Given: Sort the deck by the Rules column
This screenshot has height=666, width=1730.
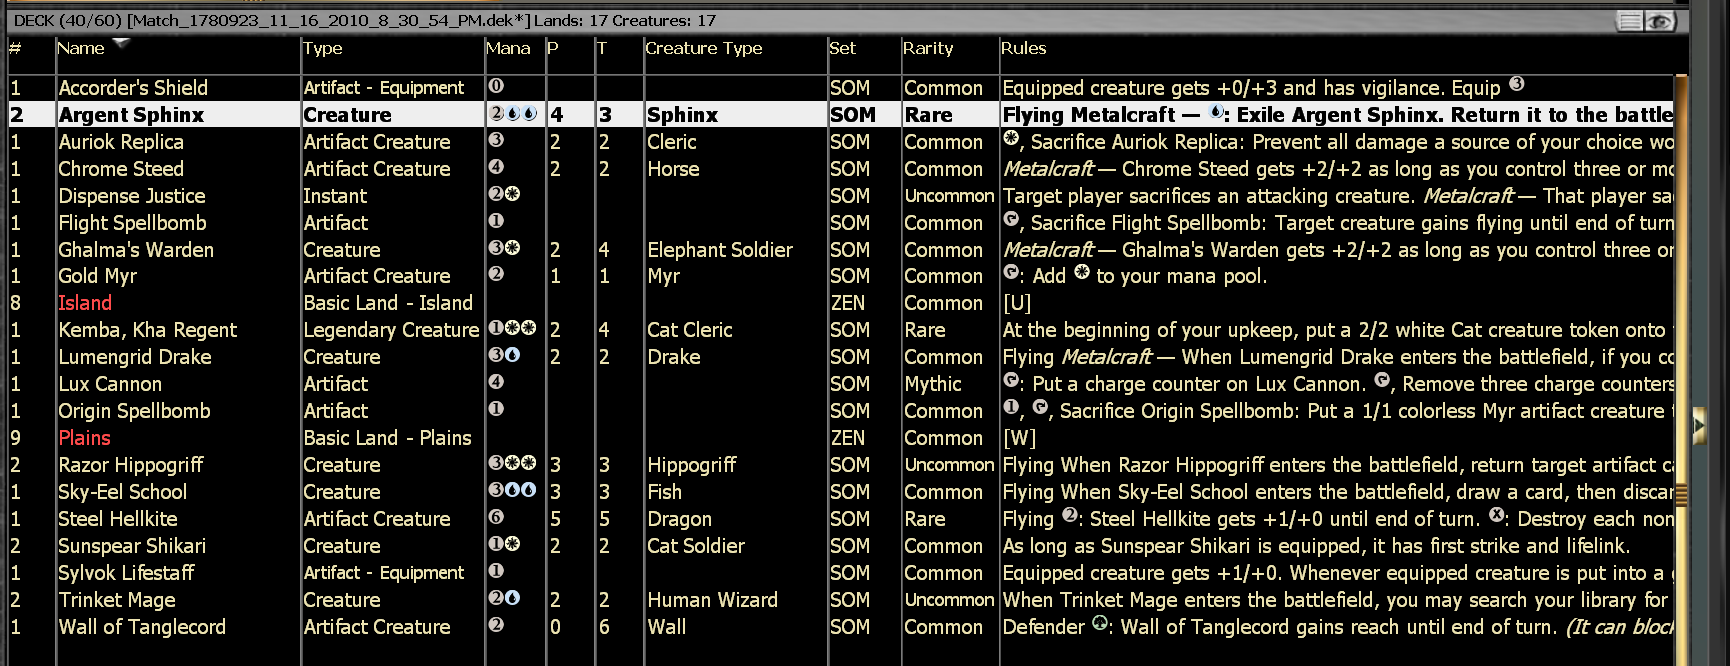Looking at the screenshot, I should pos(1024,48).
